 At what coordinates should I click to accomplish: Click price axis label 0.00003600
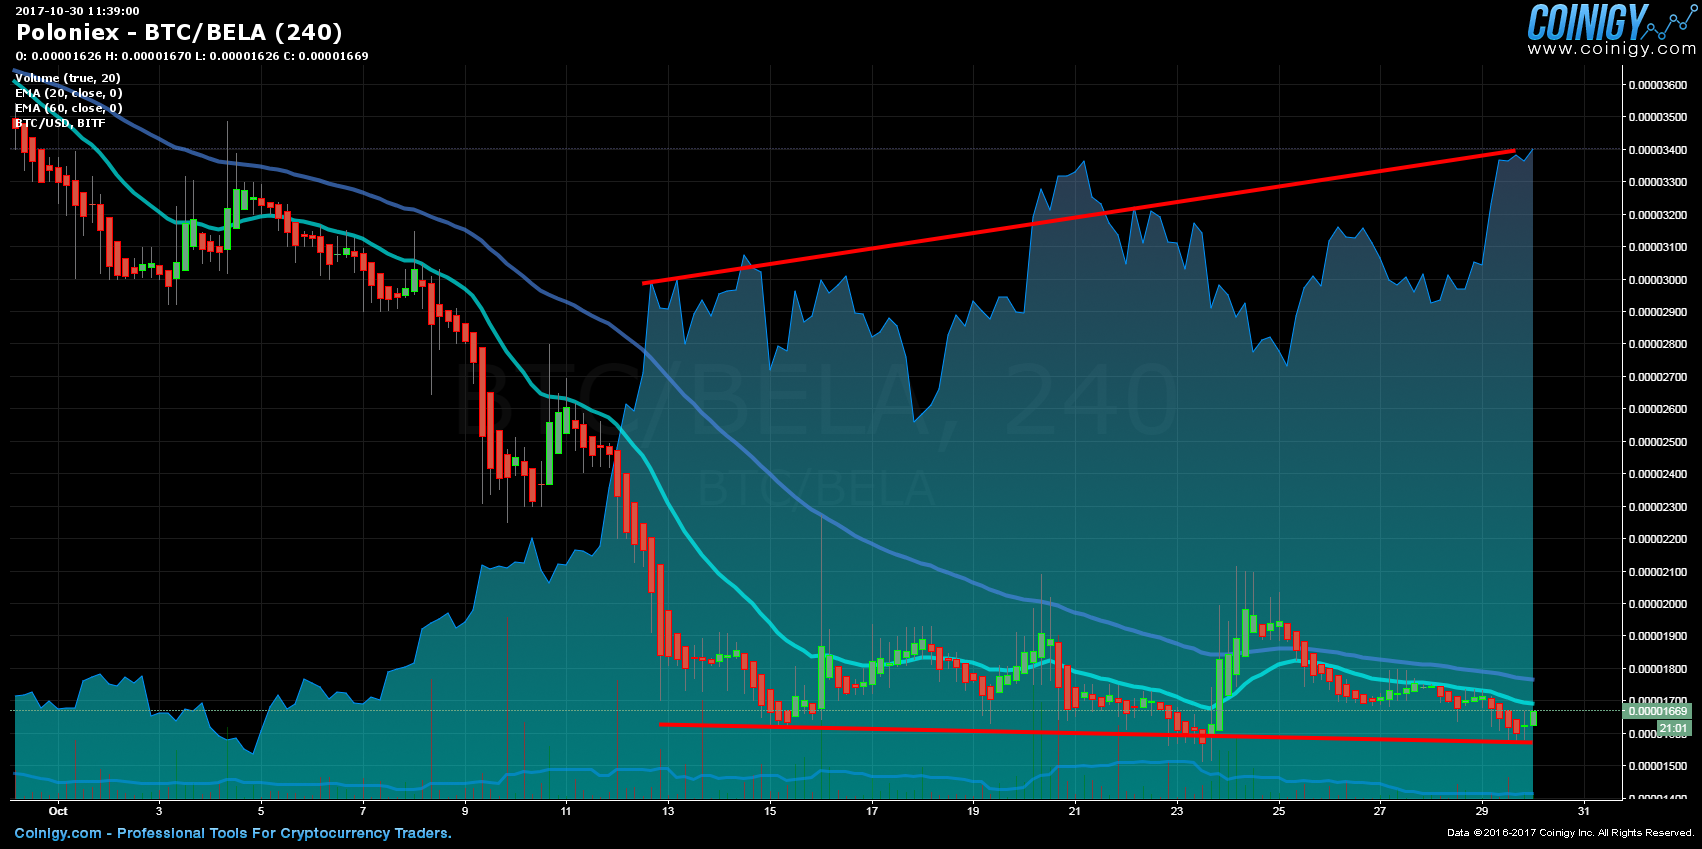tap(1658, 85)
